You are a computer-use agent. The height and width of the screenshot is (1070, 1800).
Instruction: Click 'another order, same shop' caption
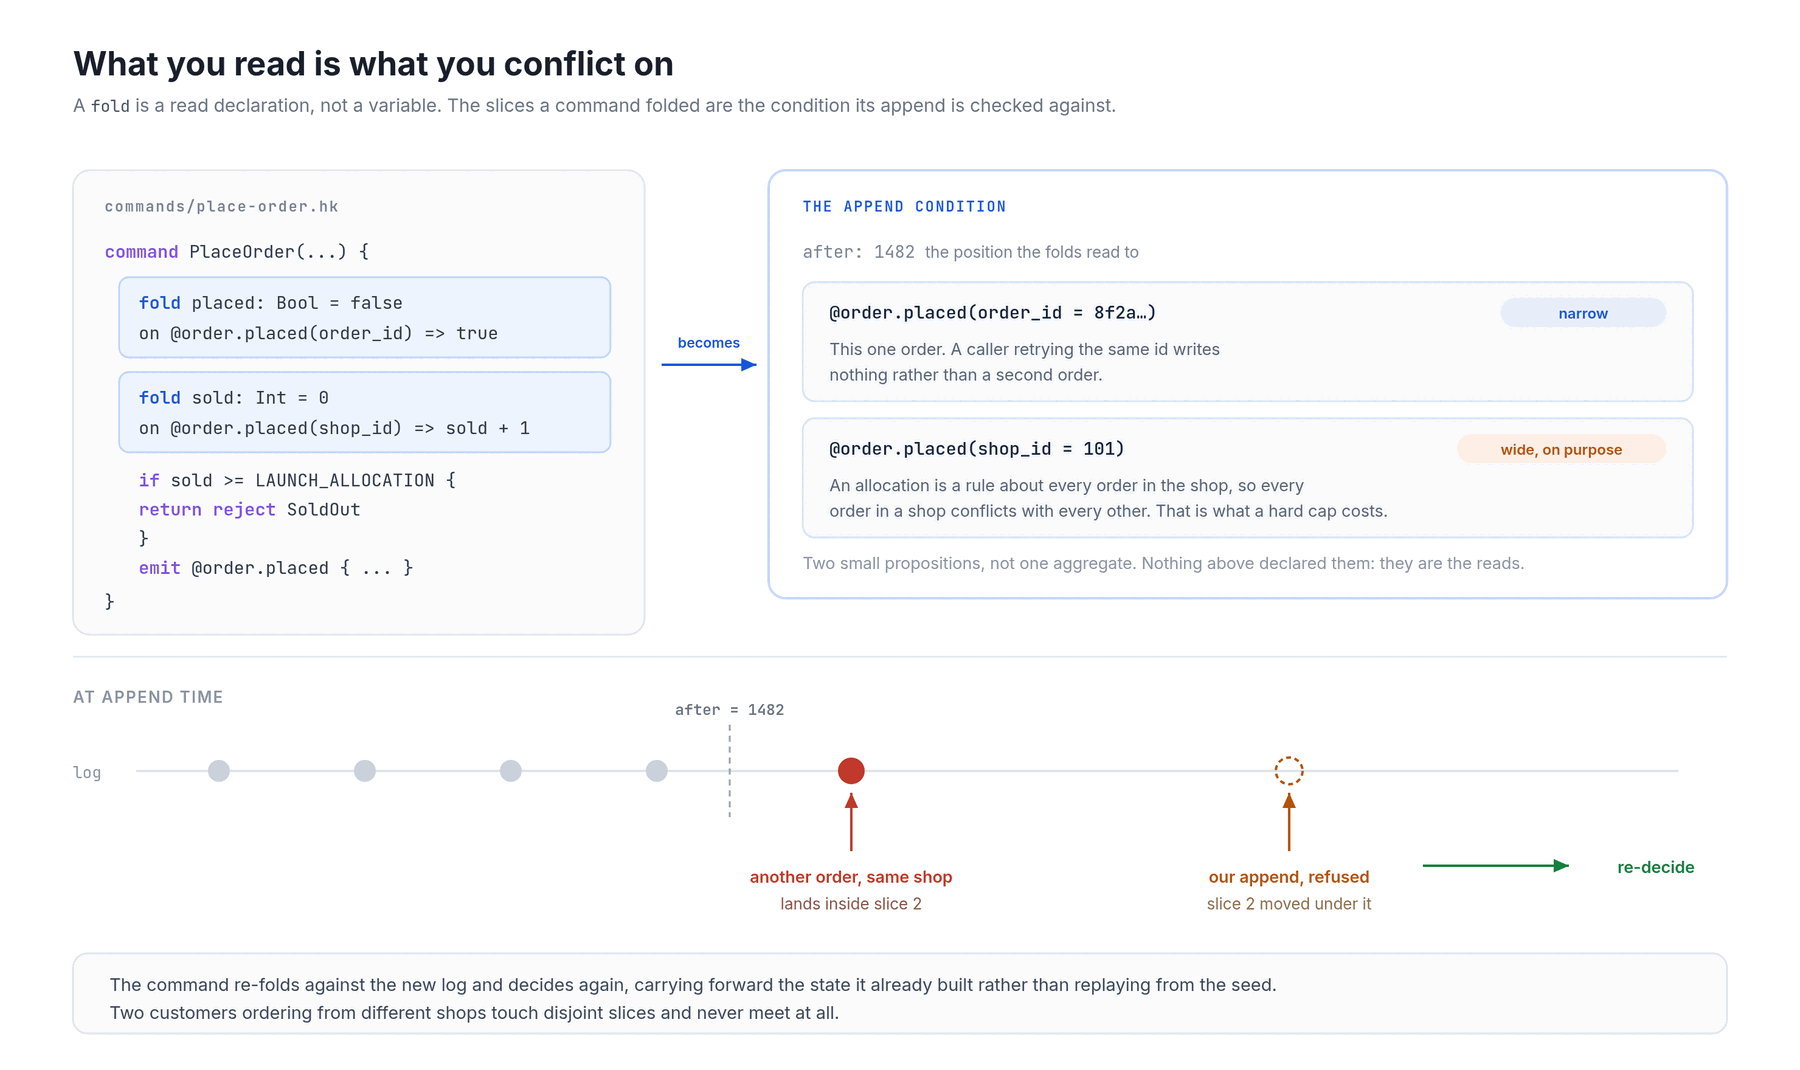point(851,877)
